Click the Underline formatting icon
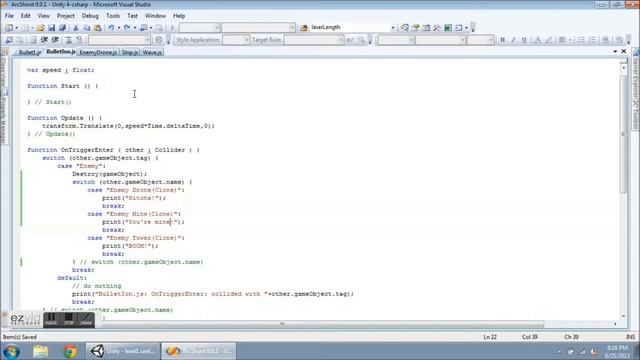 [524, 40]
